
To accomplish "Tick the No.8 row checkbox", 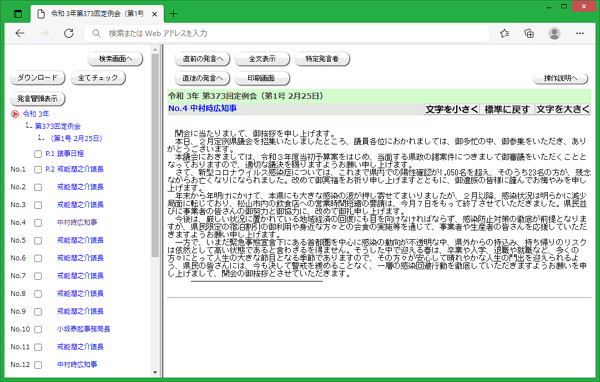I will pos(38,294).
